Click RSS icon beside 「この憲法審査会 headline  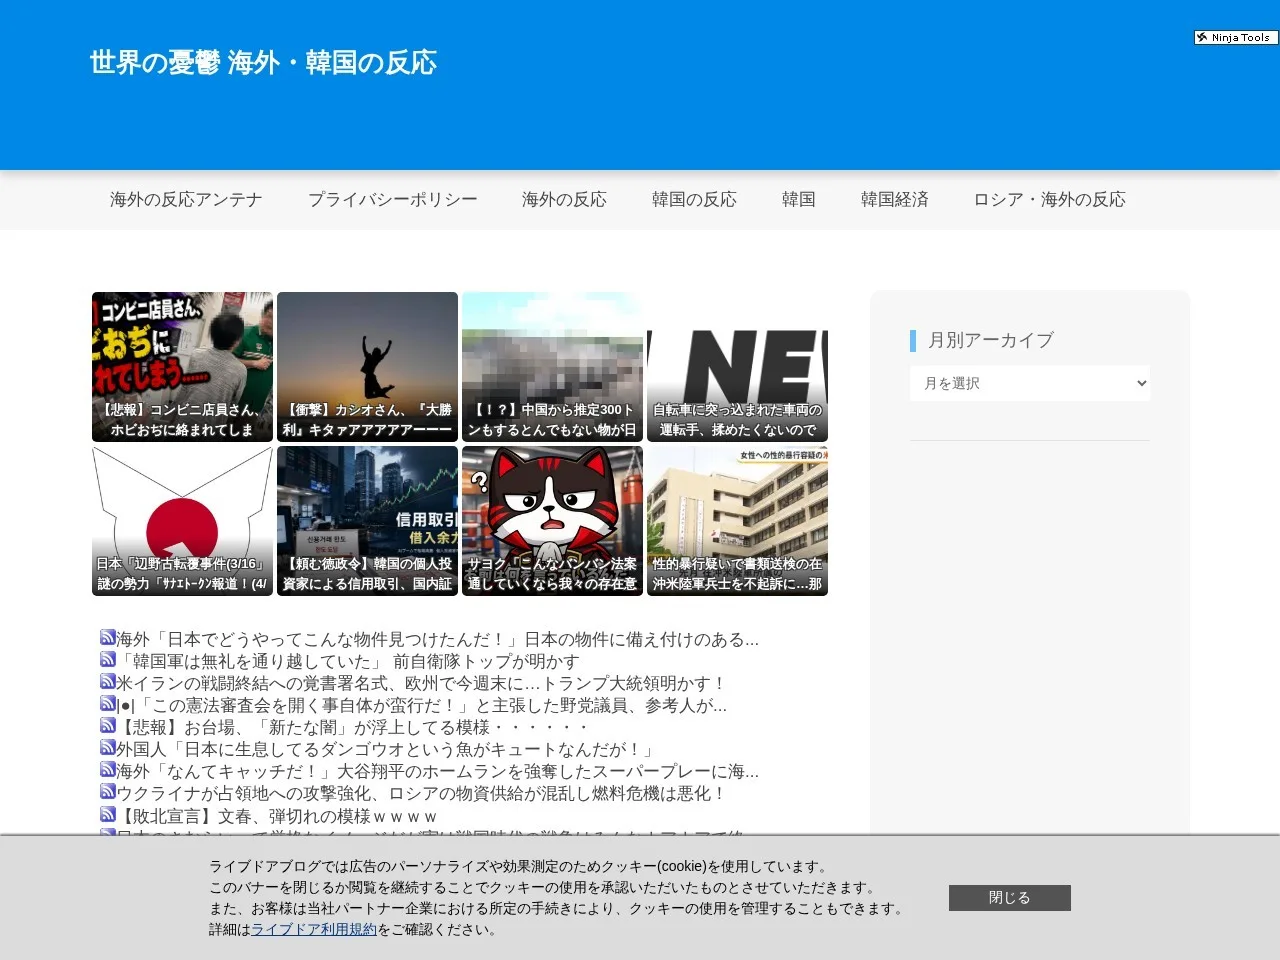click(x=108, y=703)
